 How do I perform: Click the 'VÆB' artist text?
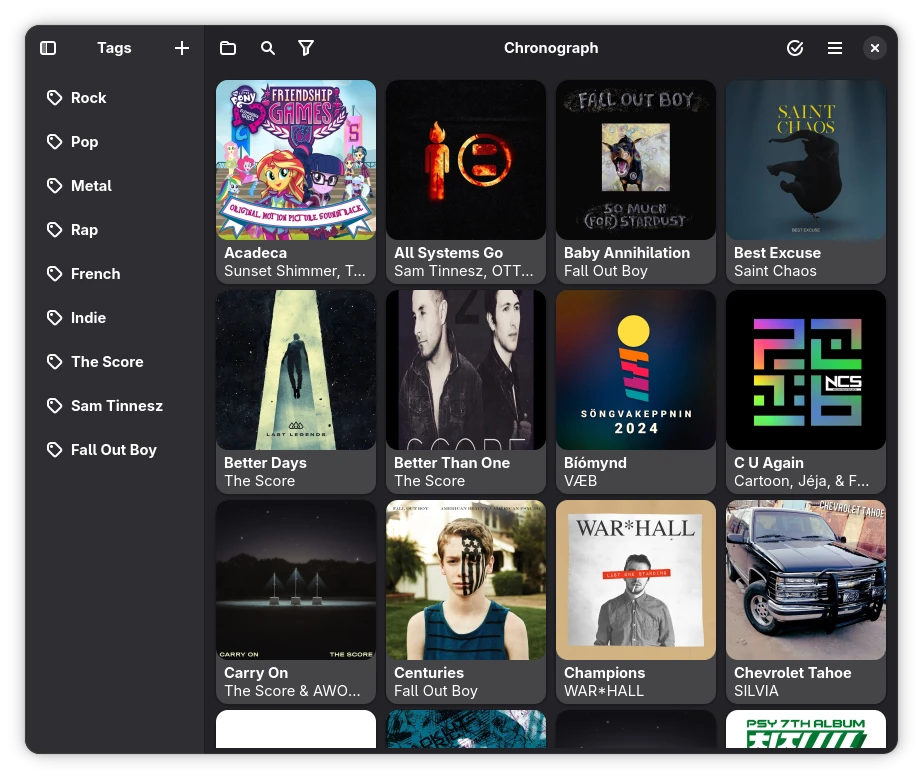(x=580, y=481)
